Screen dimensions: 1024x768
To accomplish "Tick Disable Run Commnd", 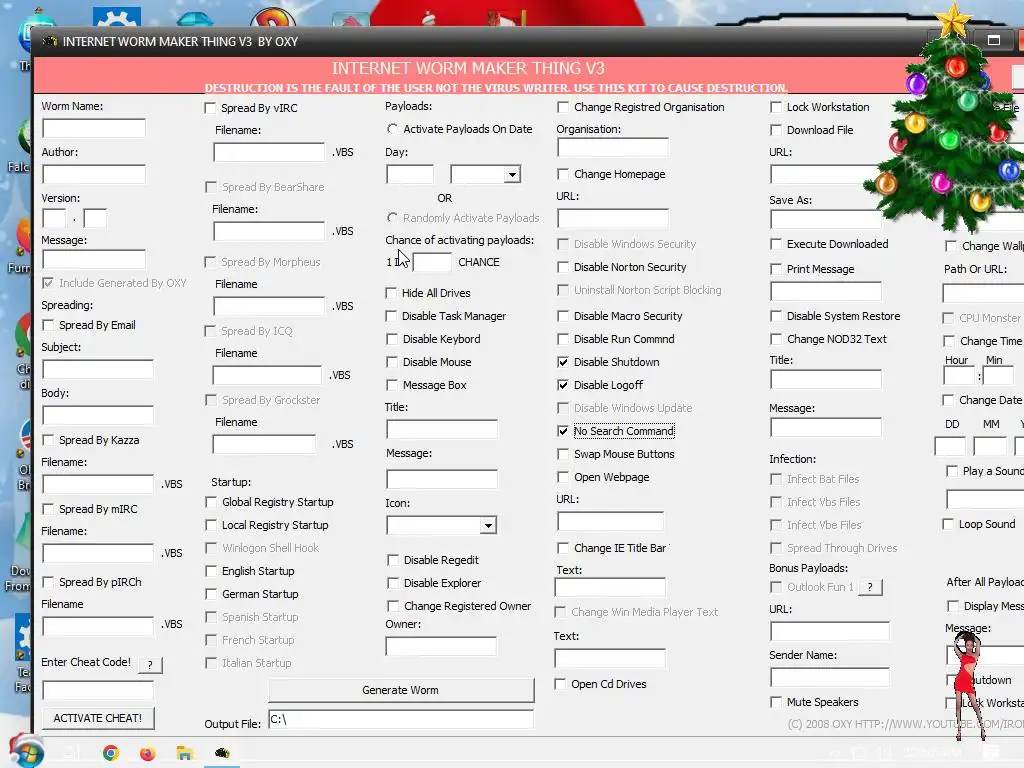I will click(x=562, y=339).
